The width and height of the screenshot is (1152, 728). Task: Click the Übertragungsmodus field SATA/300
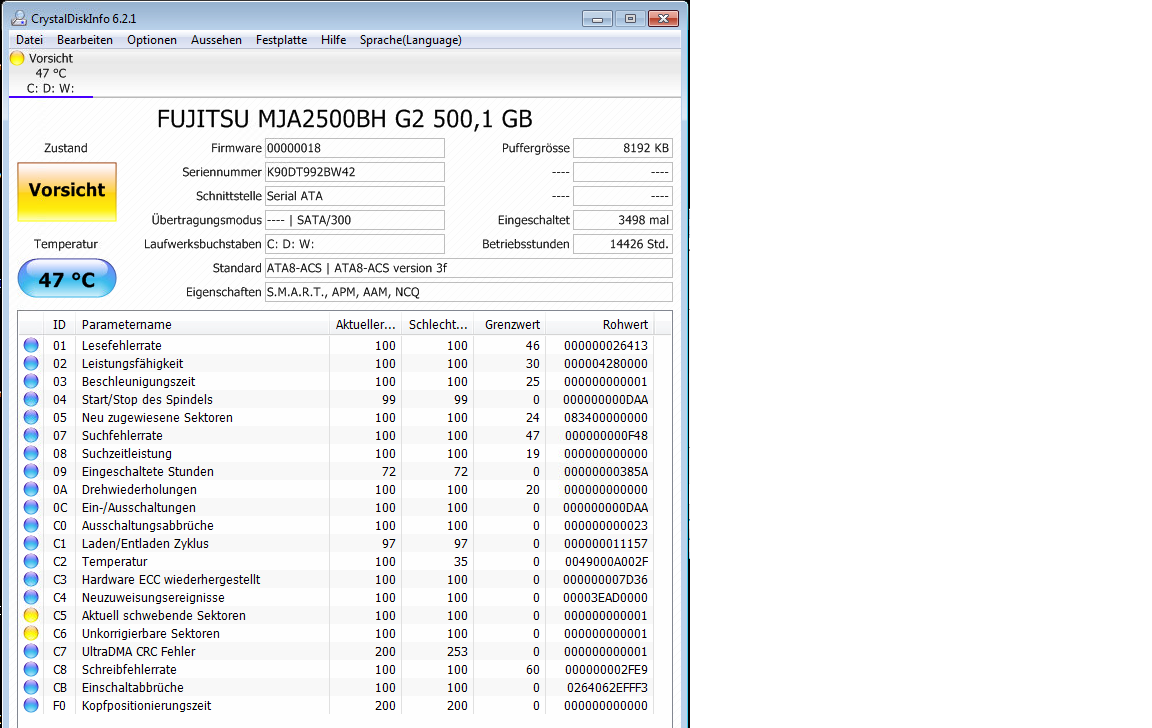pyautogui.click(x=355, y=220)
